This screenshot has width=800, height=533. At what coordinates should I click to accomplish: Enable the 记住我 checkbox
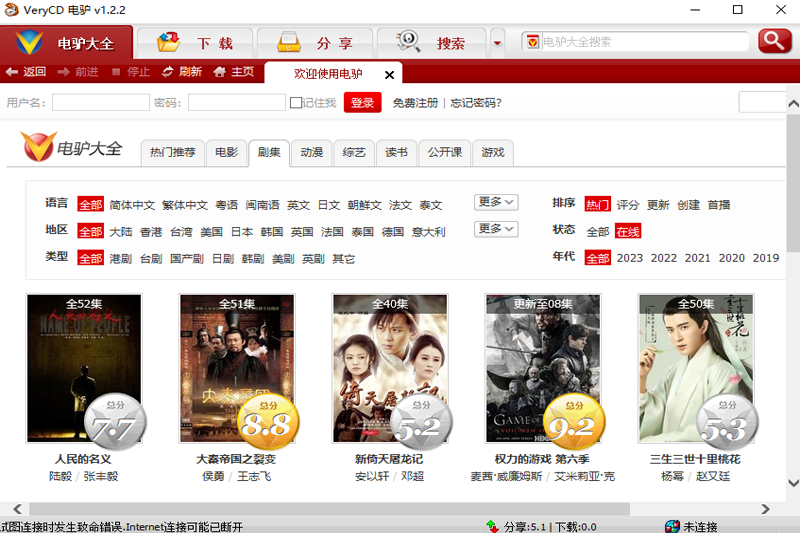[x=296, y=103]
